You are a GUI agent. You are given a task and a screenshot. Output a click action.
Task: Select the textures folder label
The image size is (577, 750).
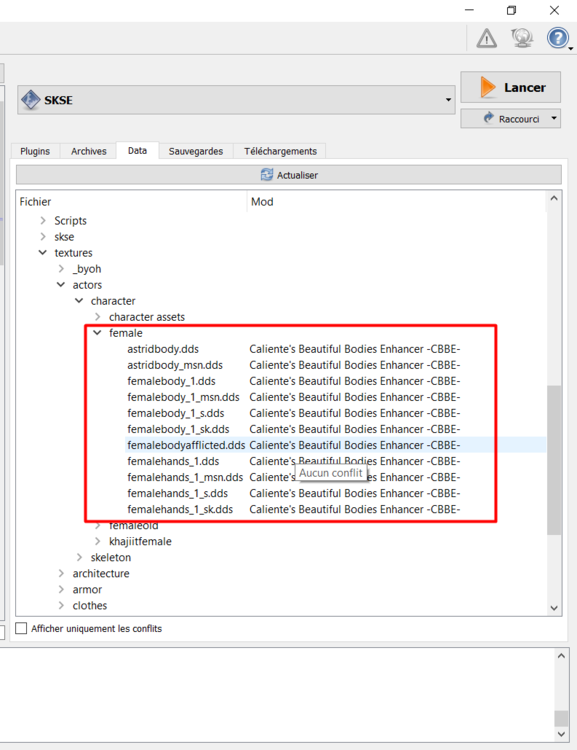pyautogui.click(x=73, y=253)
